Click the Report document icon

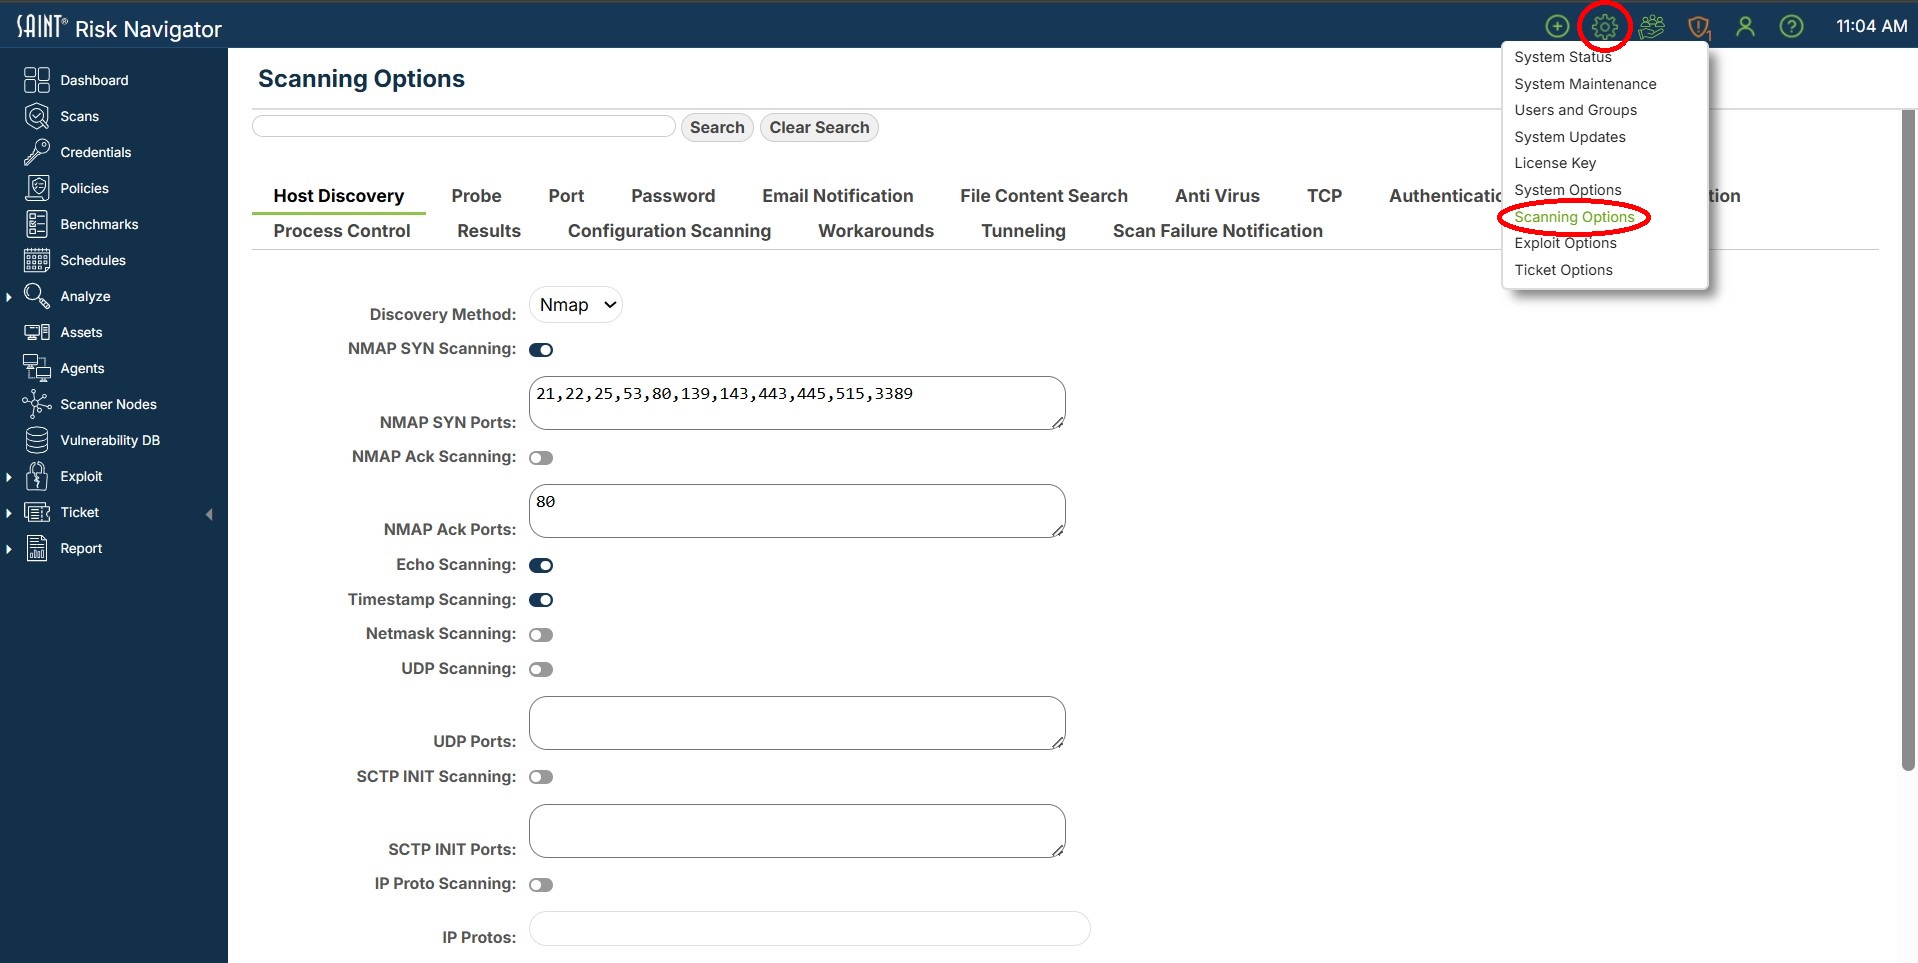[x=37, y=548]
